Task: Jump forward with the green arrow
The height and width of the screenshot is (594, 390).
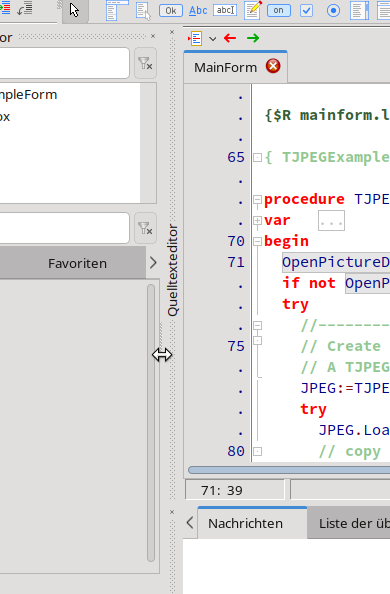Action: (x=253, y=38)
